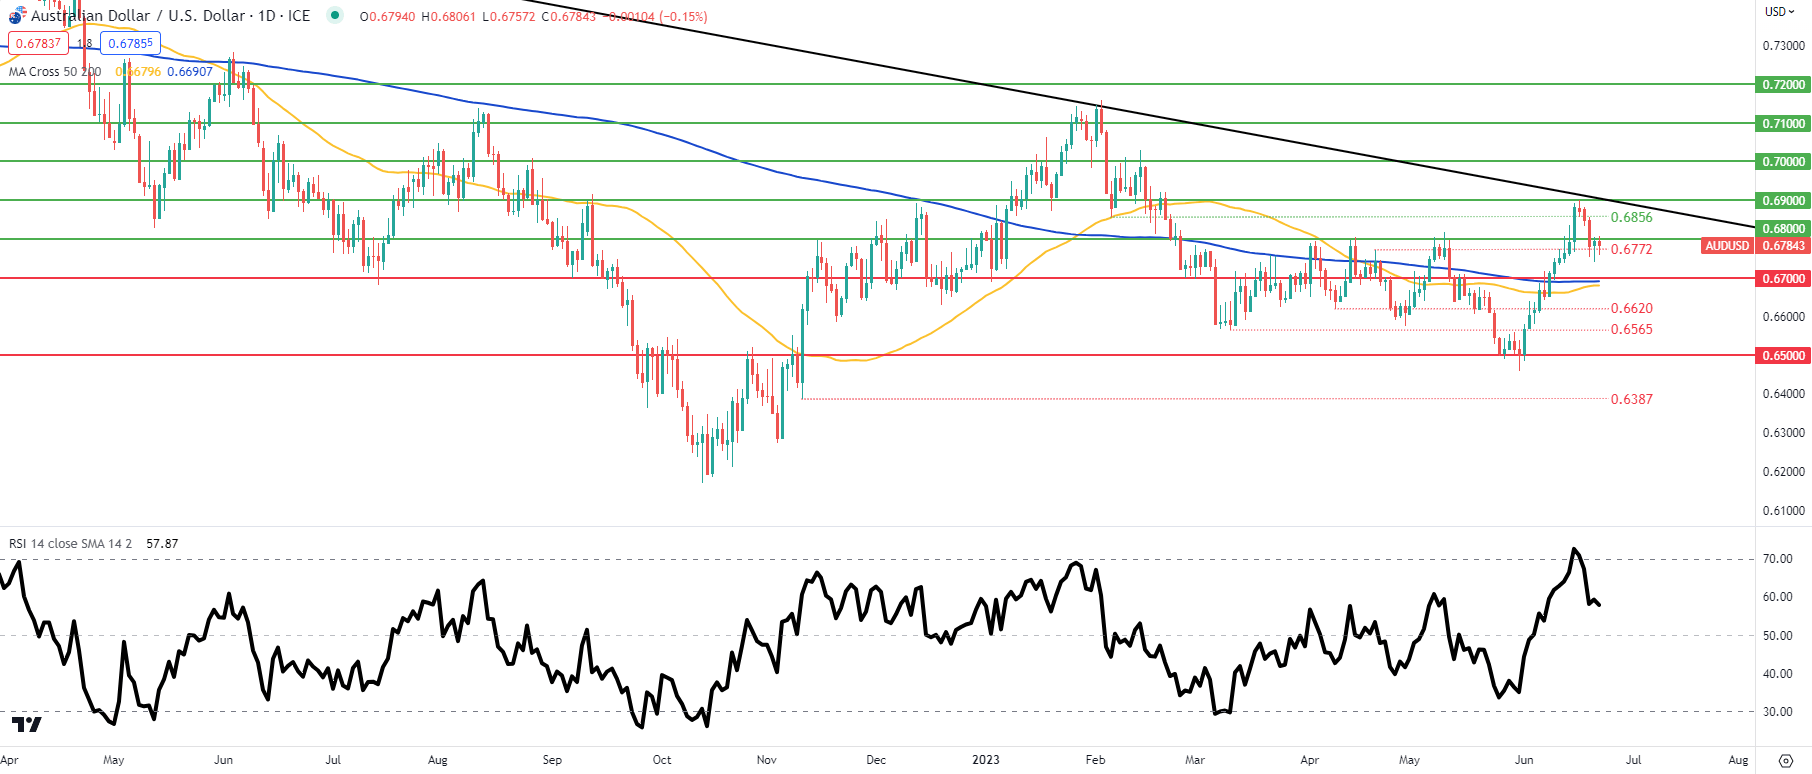Click the Australian Dollar / U.S. Dollar title

point(170,16)
